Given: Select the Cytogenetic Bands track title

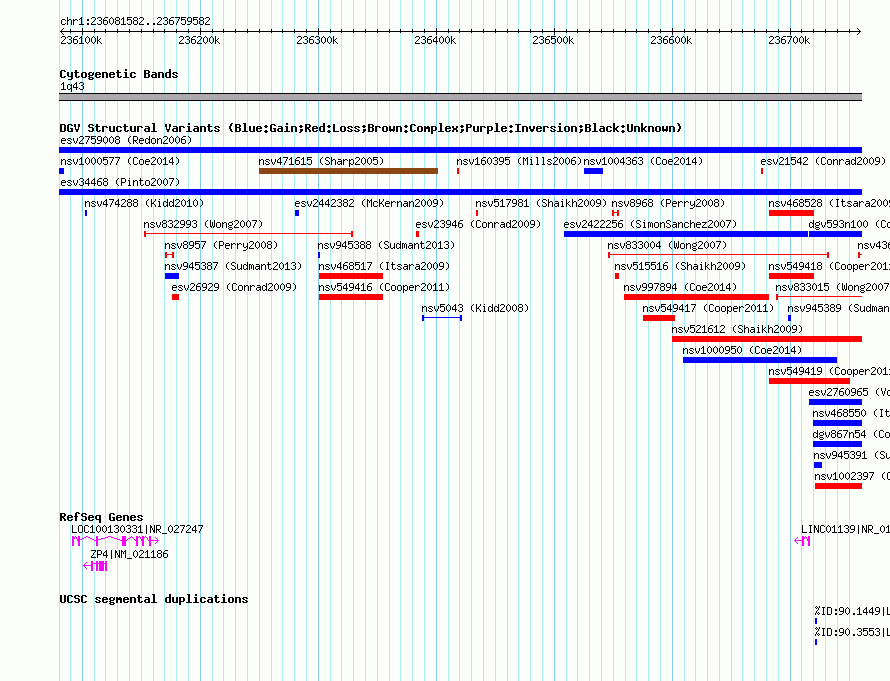Looking at the screenshot, I should [119, 74].
